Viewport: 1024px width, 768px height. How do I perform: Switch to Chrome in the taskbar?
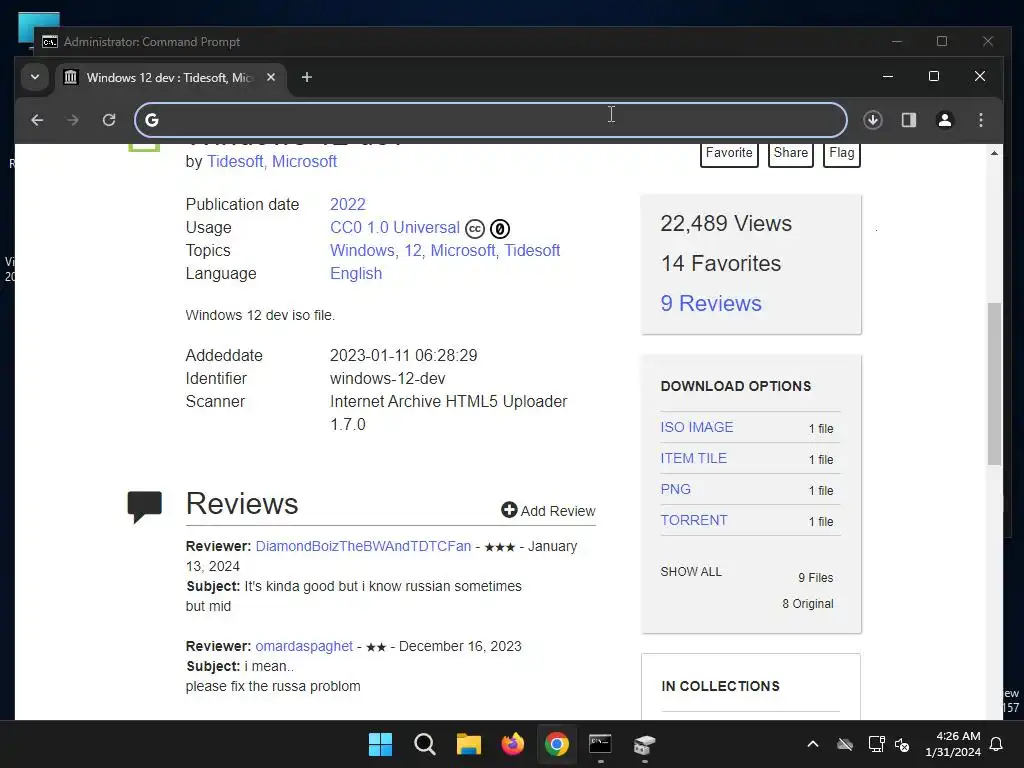(x=556, y=744)
